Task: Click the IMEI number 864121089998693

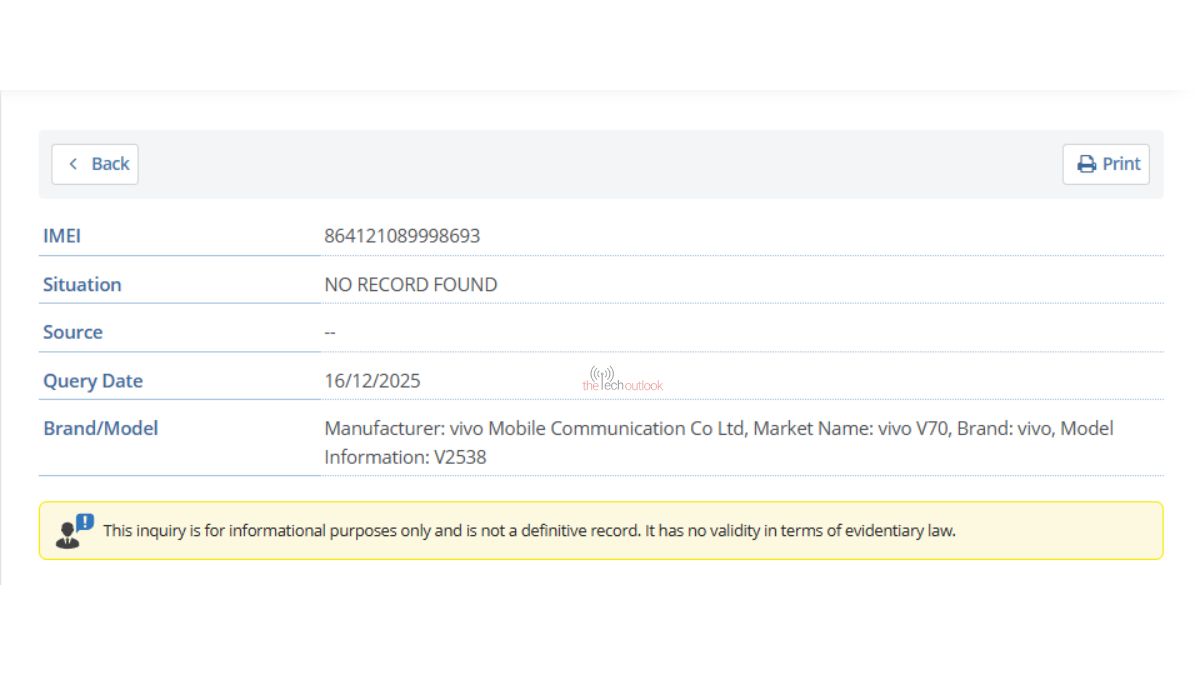Action: (402, 236)
